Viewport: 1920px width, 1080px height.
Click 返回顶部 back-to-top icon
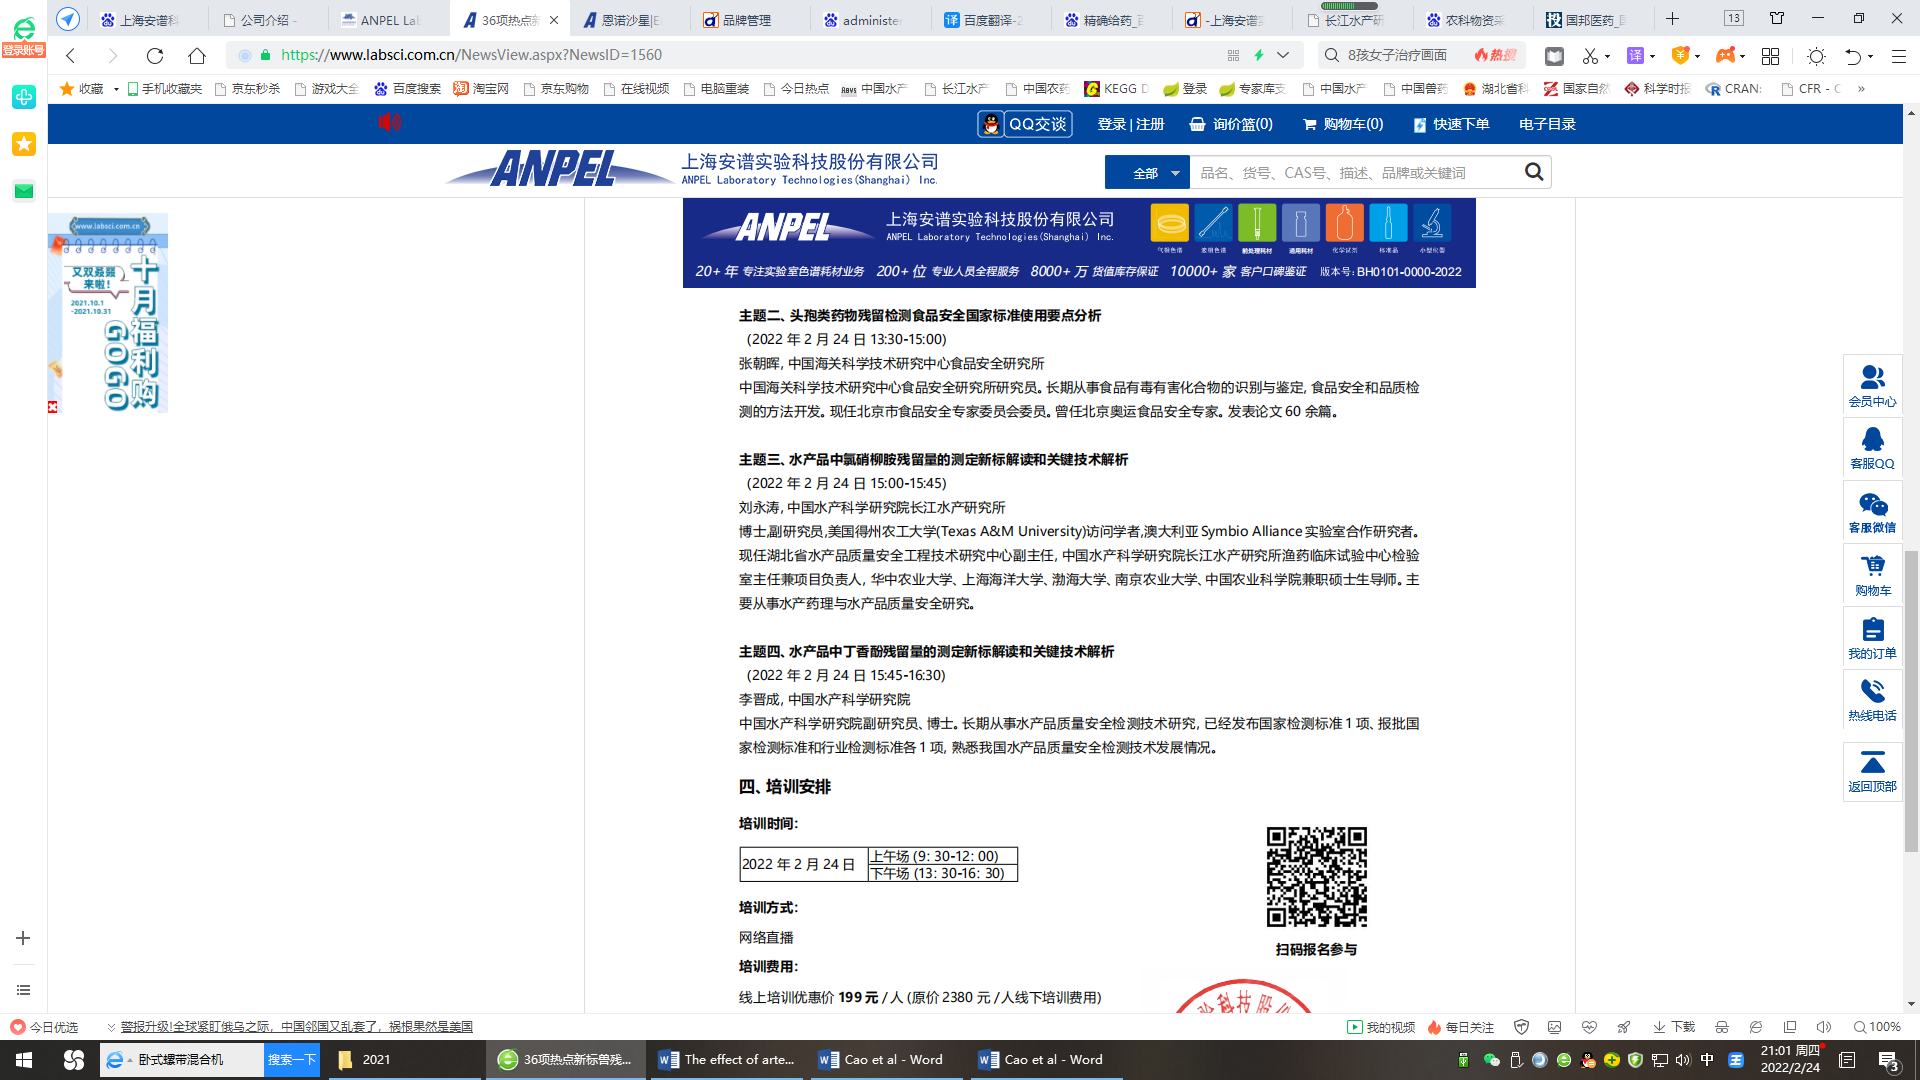point(1872,771)
